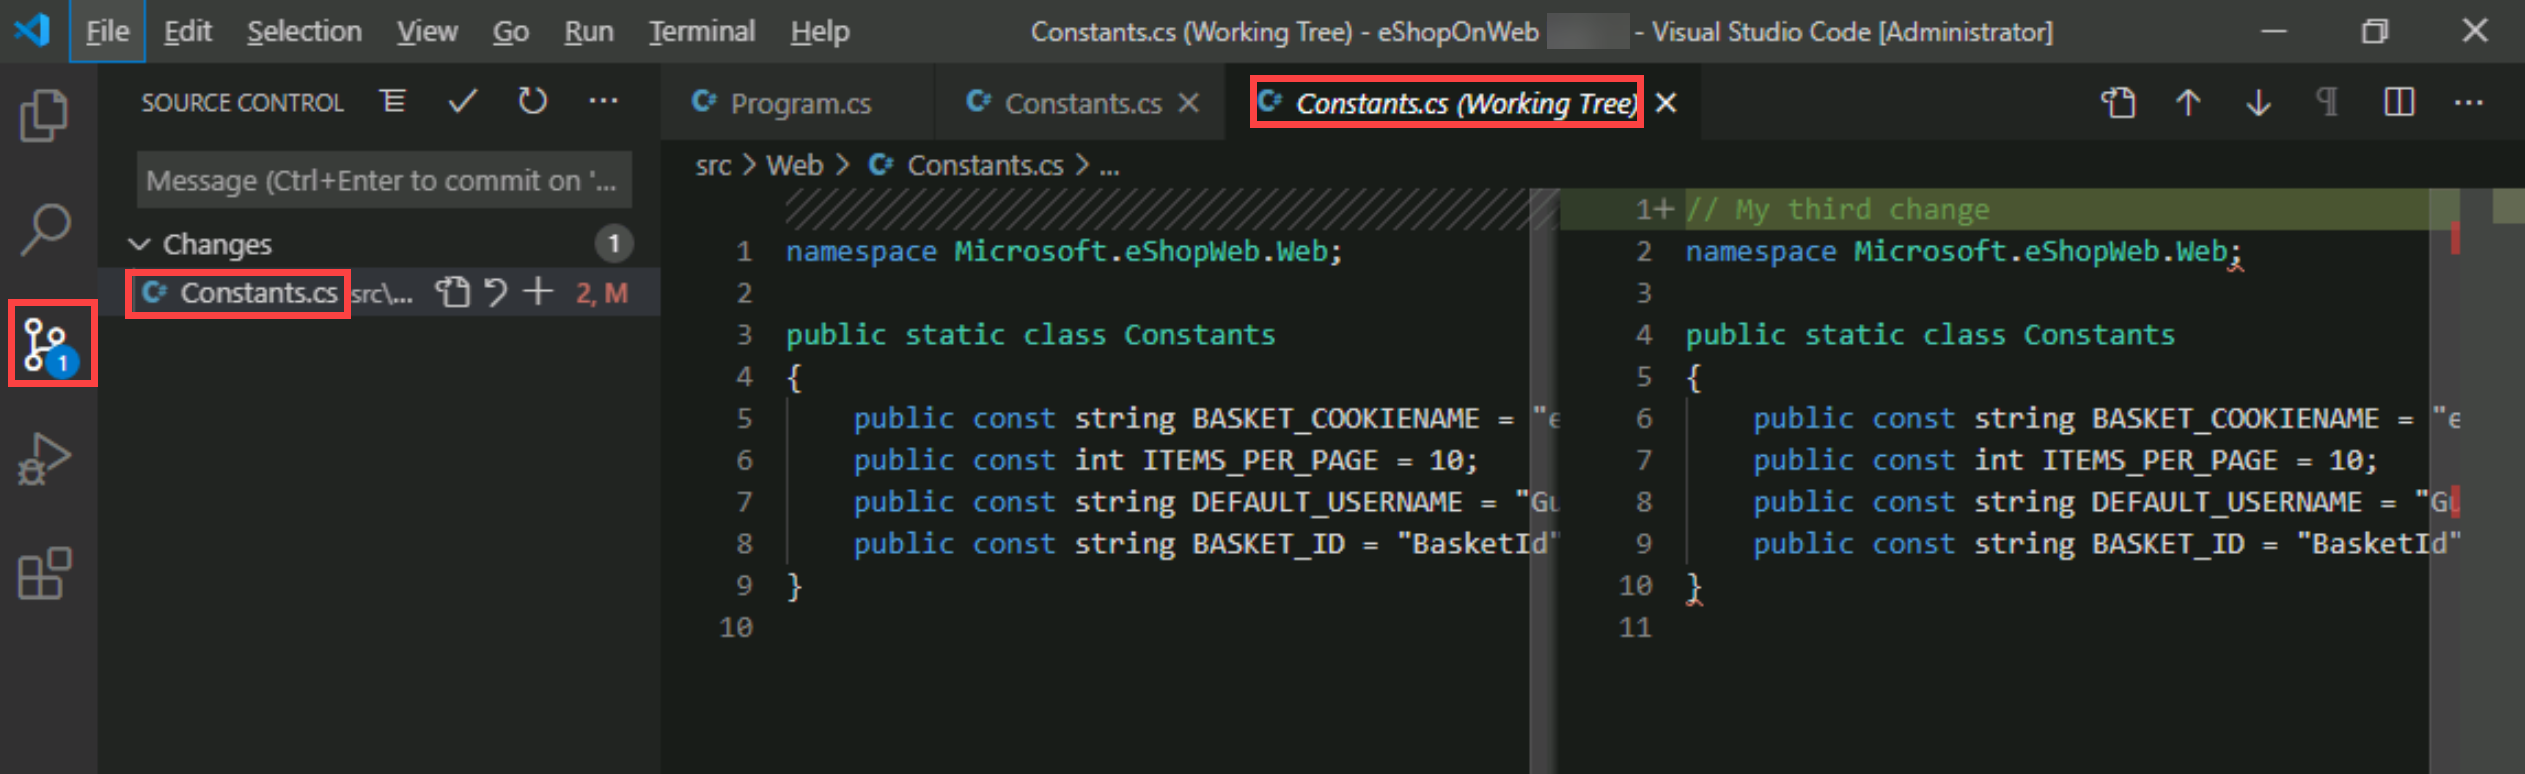Click Constants.cs in the breadcrumb
The image size is (2525, 774).
(985, 165)
